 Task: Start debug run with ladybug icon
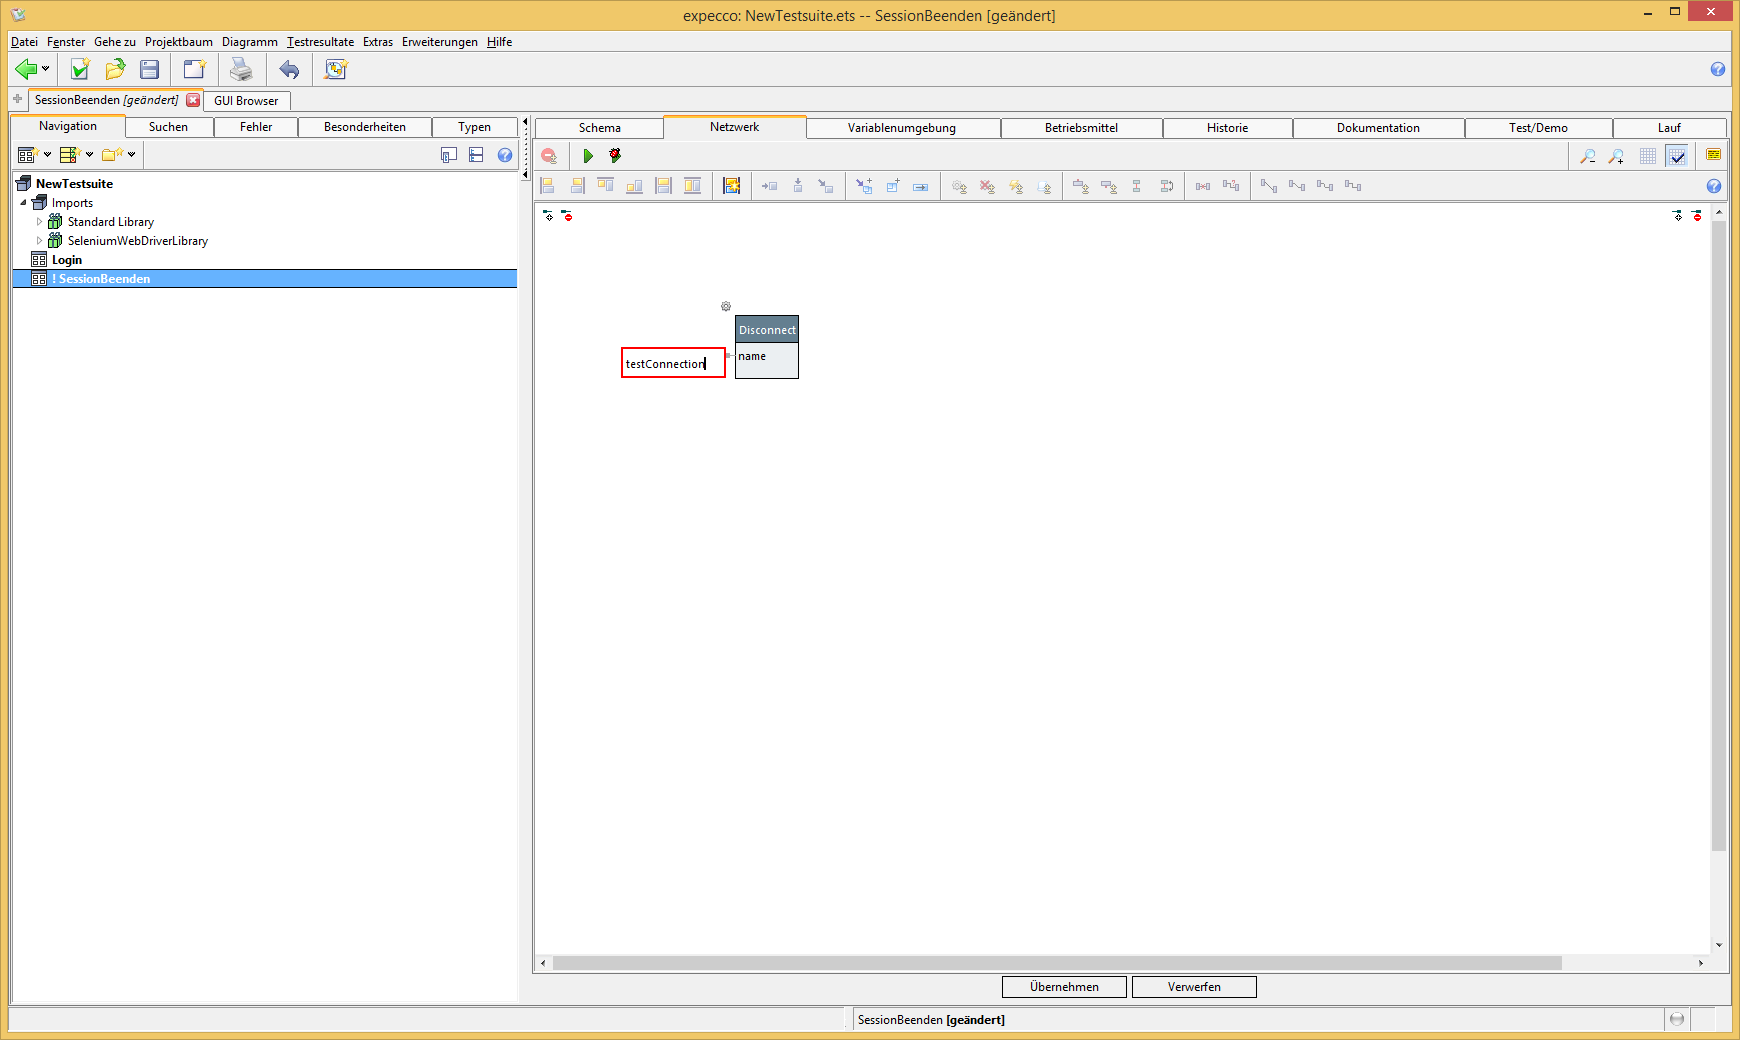[x=615, y=156]
